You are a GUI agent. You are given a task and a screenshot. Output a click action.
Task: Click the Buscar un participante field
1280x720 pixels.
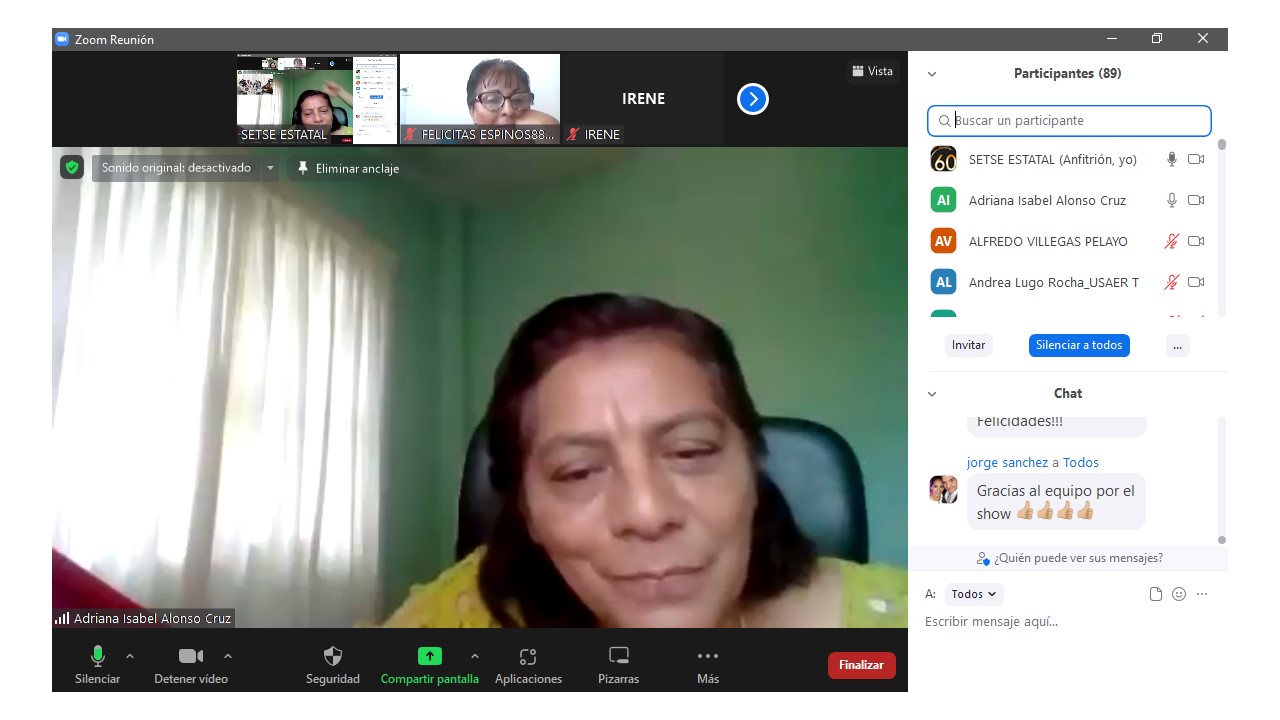tap(1070, 121)
